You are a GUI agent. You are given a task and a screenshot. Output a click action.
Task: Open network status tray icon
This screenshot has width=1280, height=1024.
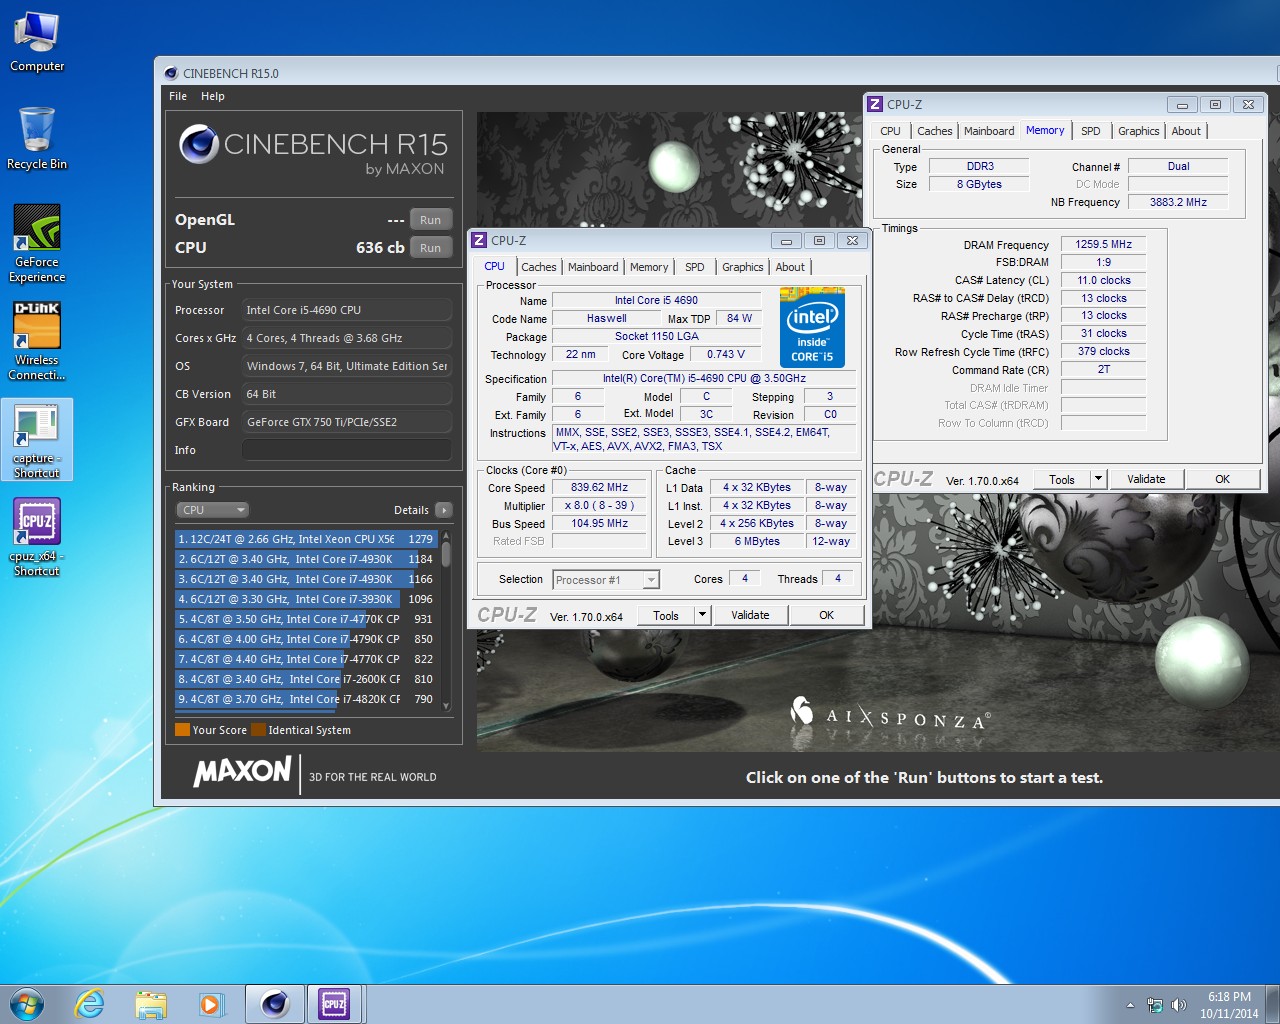(1155, 1005)
